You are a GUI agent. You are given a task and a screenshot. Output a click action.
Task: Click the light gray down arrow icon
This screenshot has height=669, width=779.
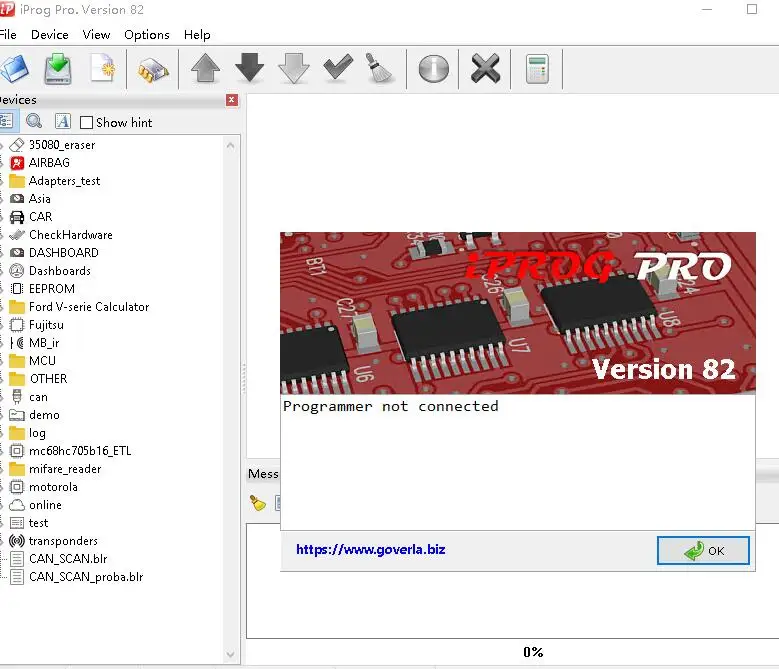(294, 68)
